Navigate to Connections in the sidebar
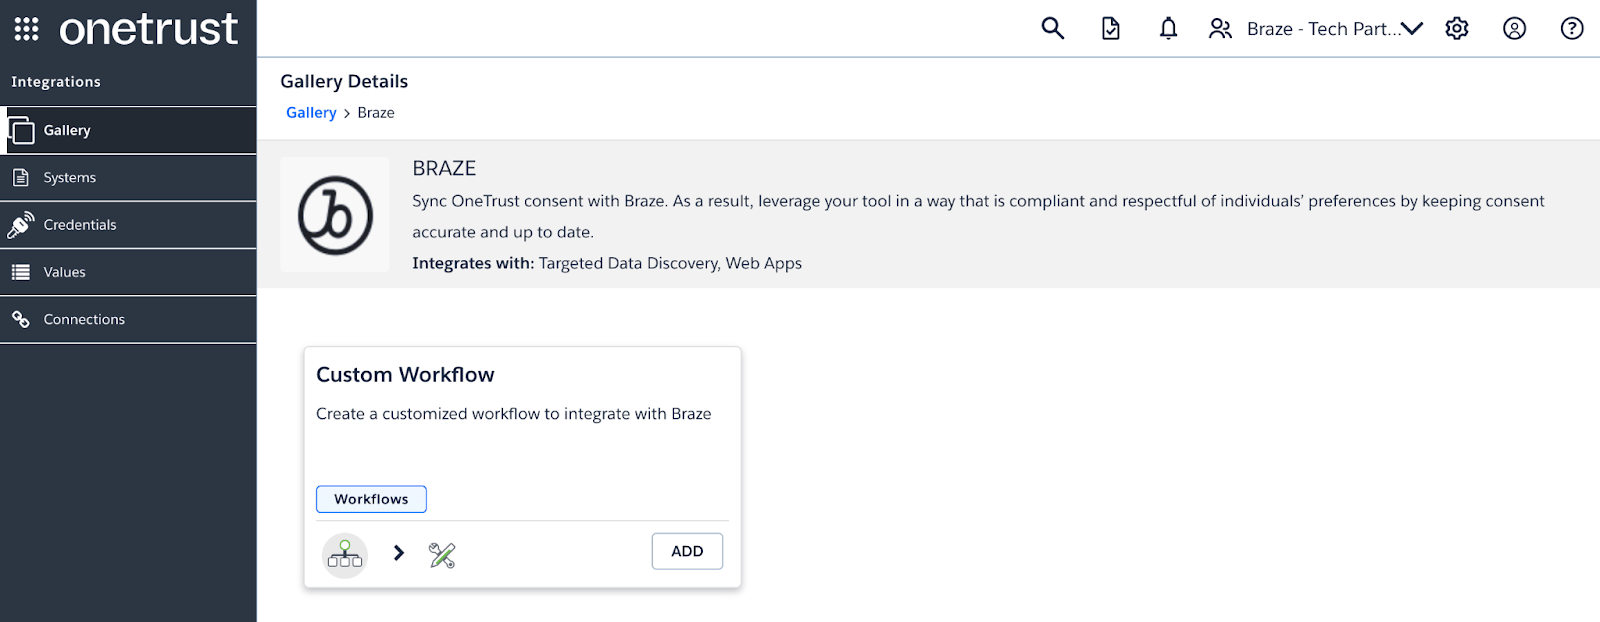The width and height of the screenshot is (1600, 622). click(84, 319)
